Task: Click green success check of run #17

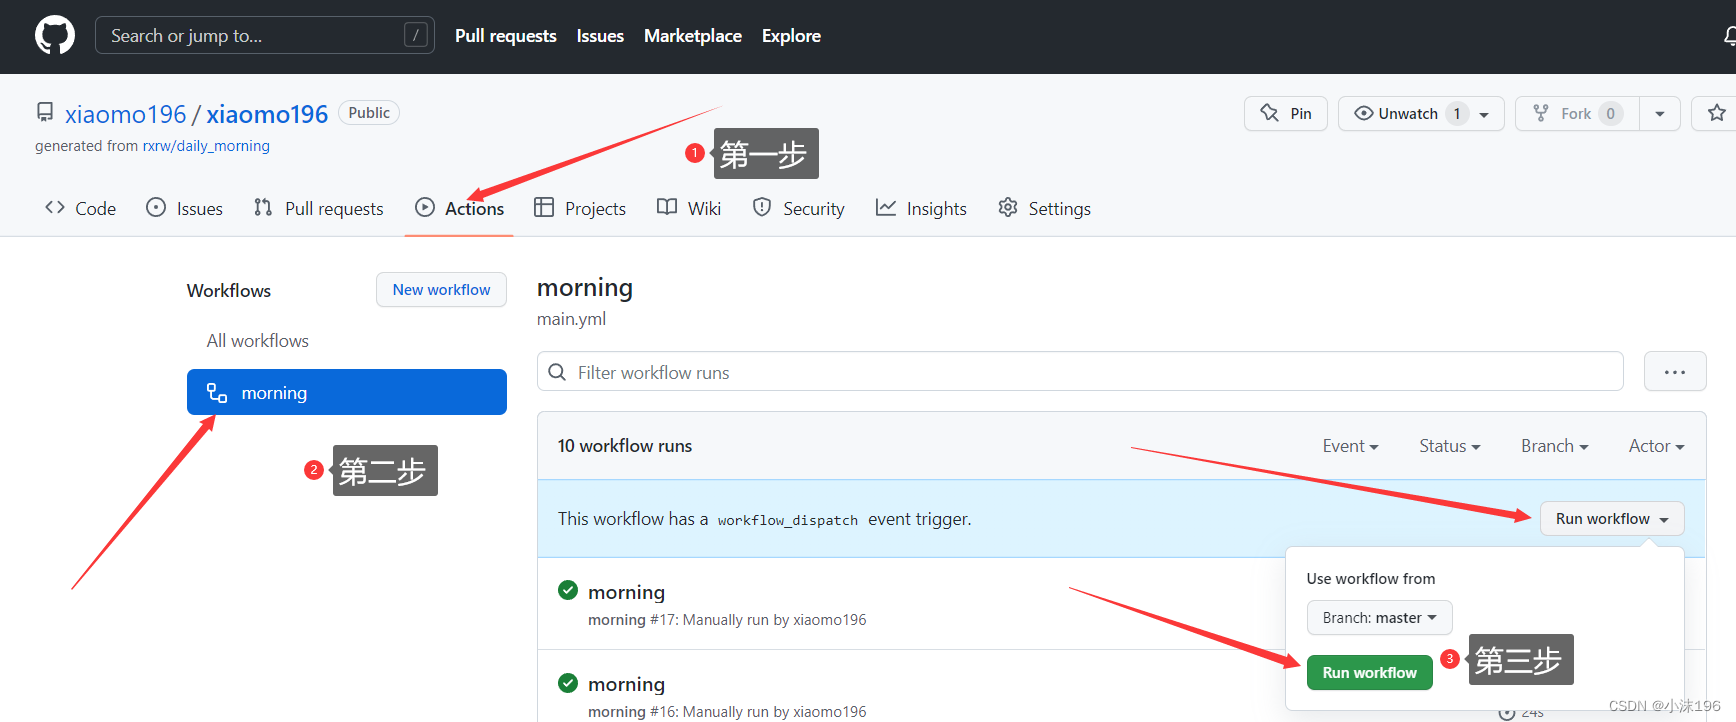Action: point(568,590)
